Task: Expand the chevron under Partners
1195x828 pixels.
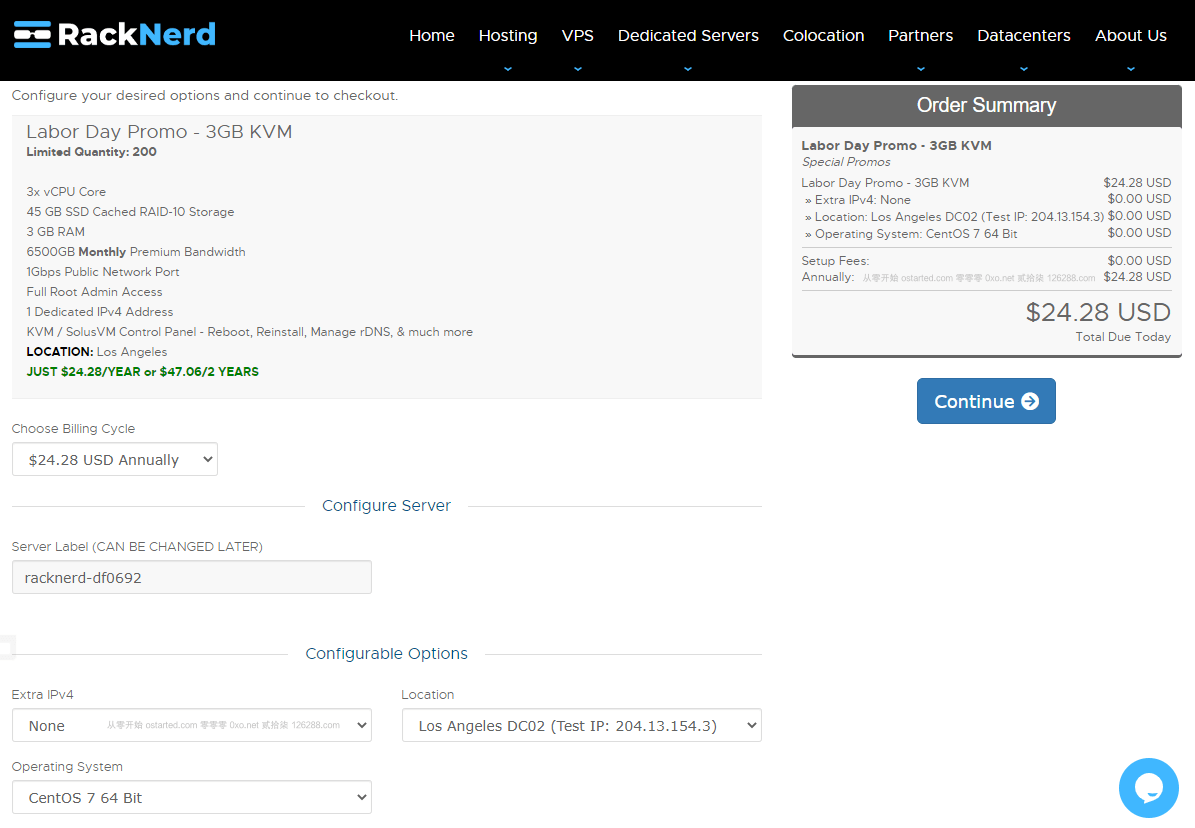Action: click(921, 69)
